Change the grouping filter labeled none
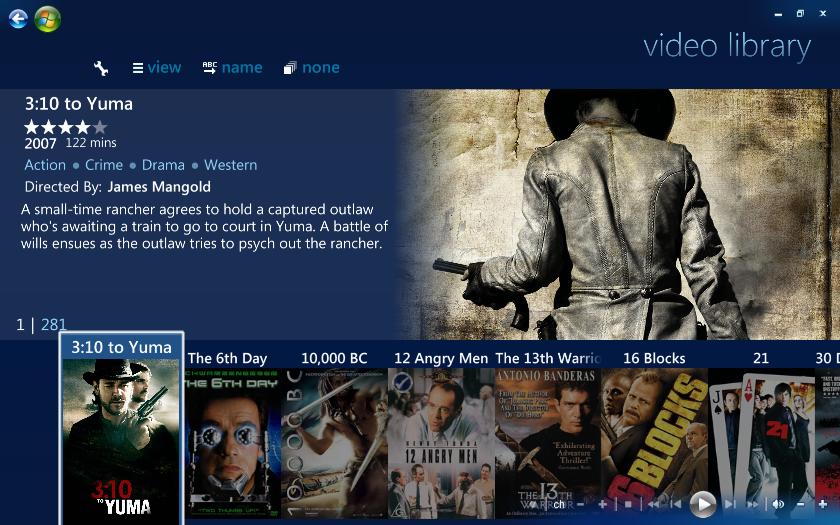840x525 pixels. pos(312,68)
